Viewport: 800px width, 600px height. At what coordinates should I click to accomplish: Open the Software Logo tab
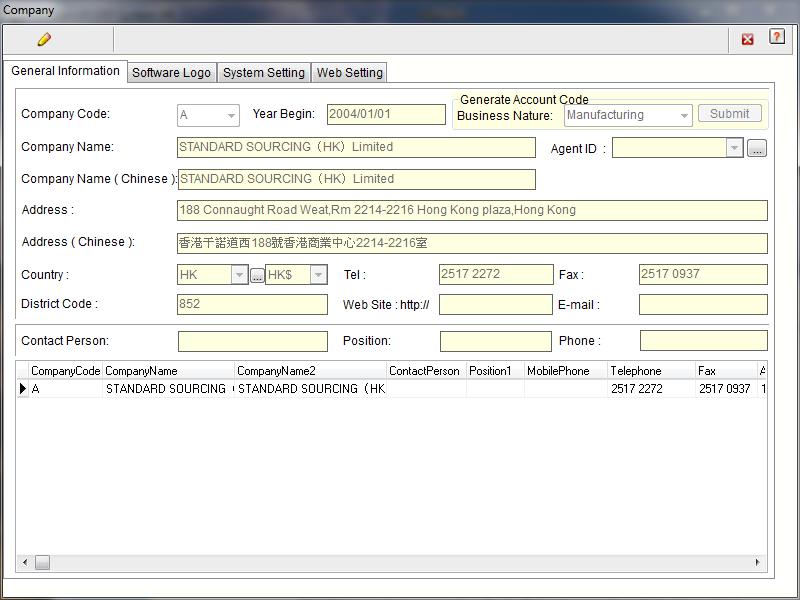tap(171, 72)
